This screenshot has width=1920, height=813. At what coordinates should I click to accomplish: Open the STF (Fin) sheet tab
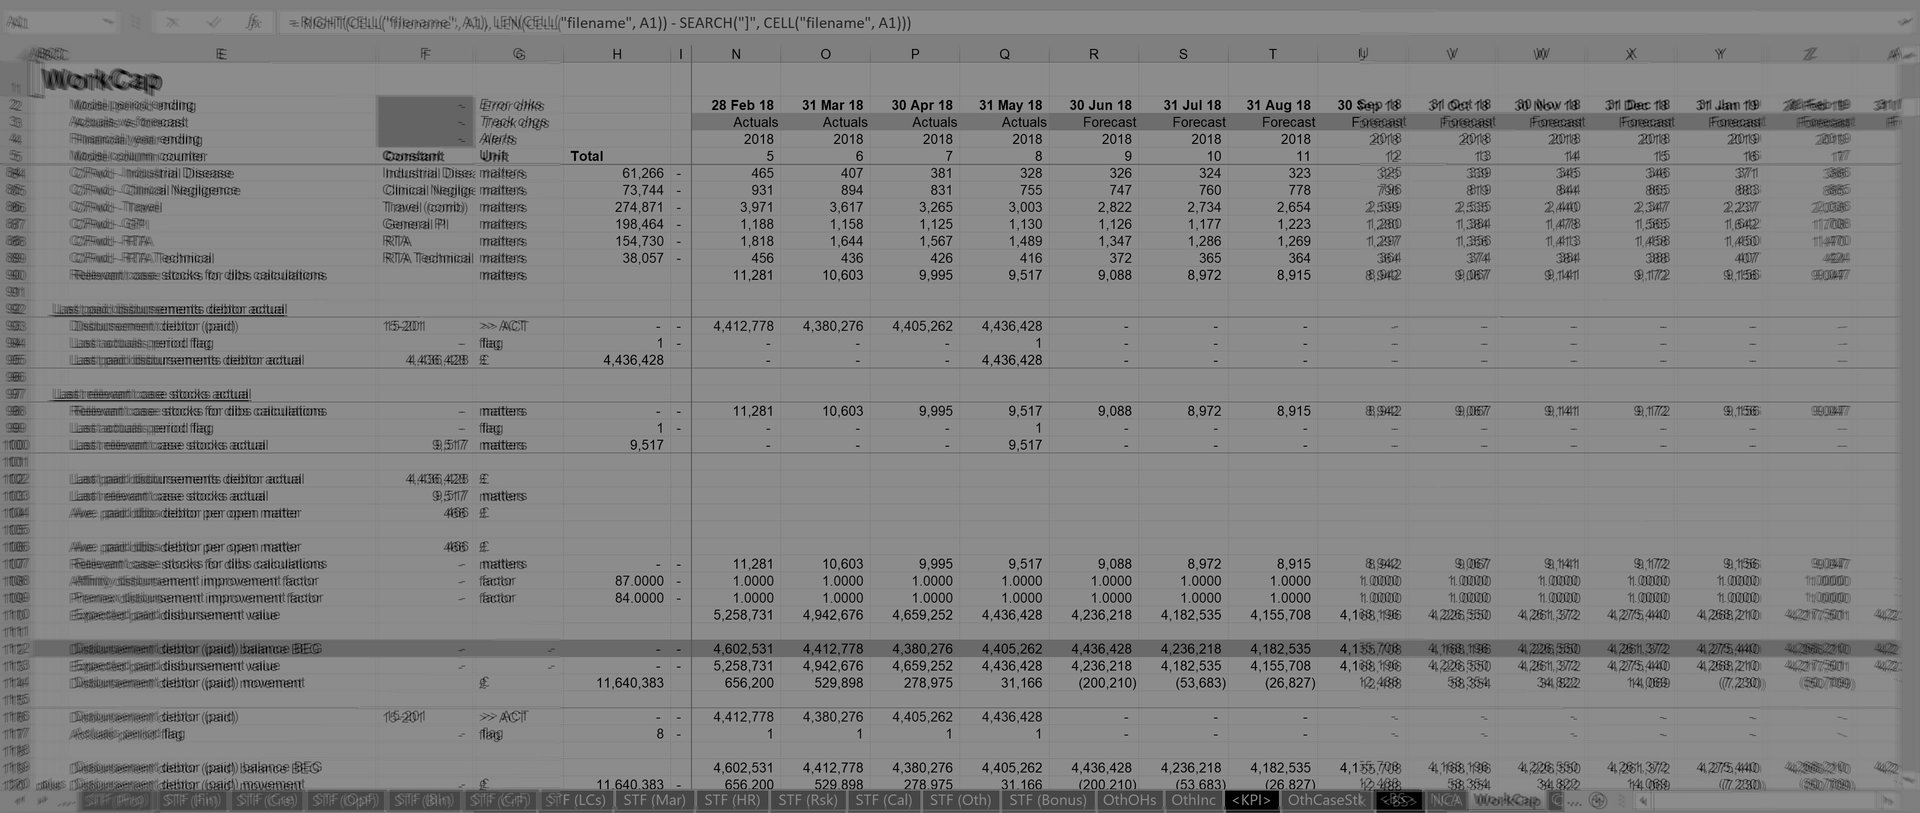coord(191,800)
